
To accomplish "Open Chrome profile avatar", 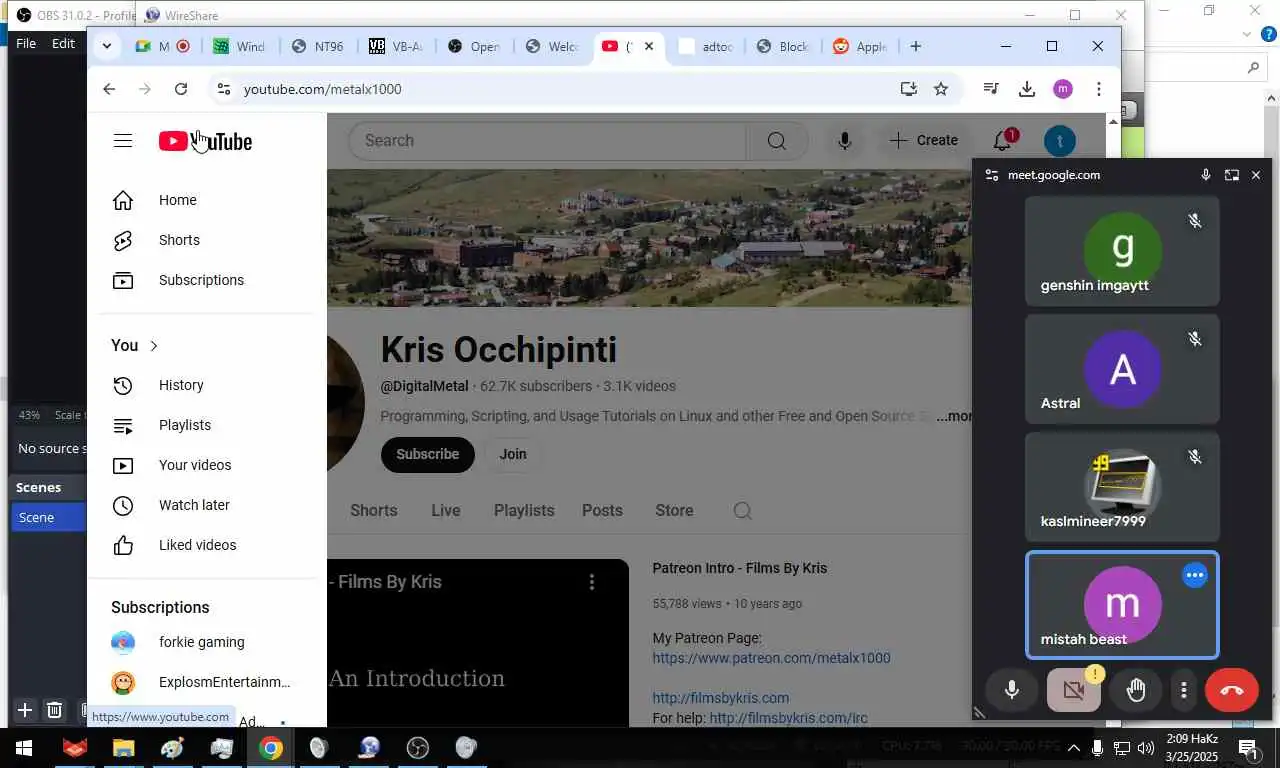I will coord(1063,89).
